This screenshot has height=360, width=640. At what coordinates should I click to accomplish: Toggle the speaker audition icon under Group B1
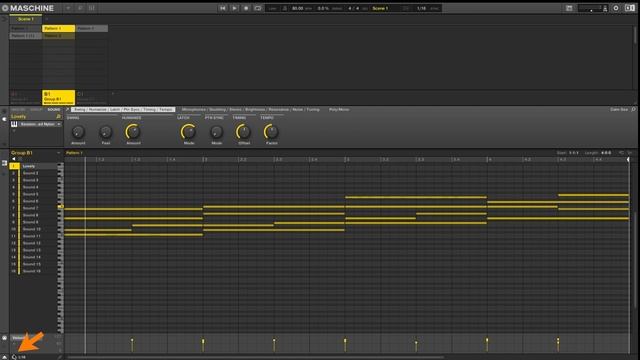click(13, 159)
